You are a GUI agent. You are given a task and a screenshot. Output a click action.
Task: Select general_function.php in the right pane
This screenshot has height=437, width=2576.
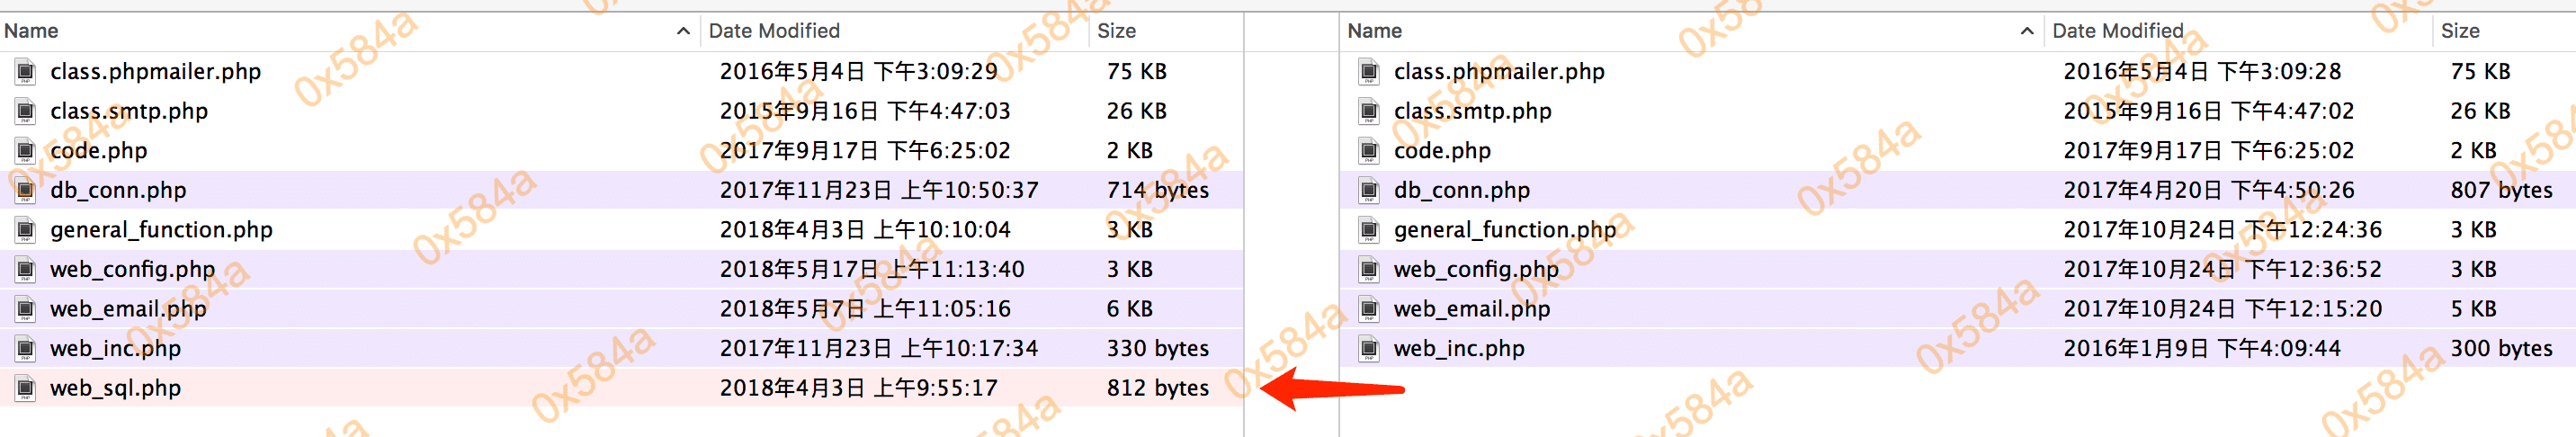1504,230
